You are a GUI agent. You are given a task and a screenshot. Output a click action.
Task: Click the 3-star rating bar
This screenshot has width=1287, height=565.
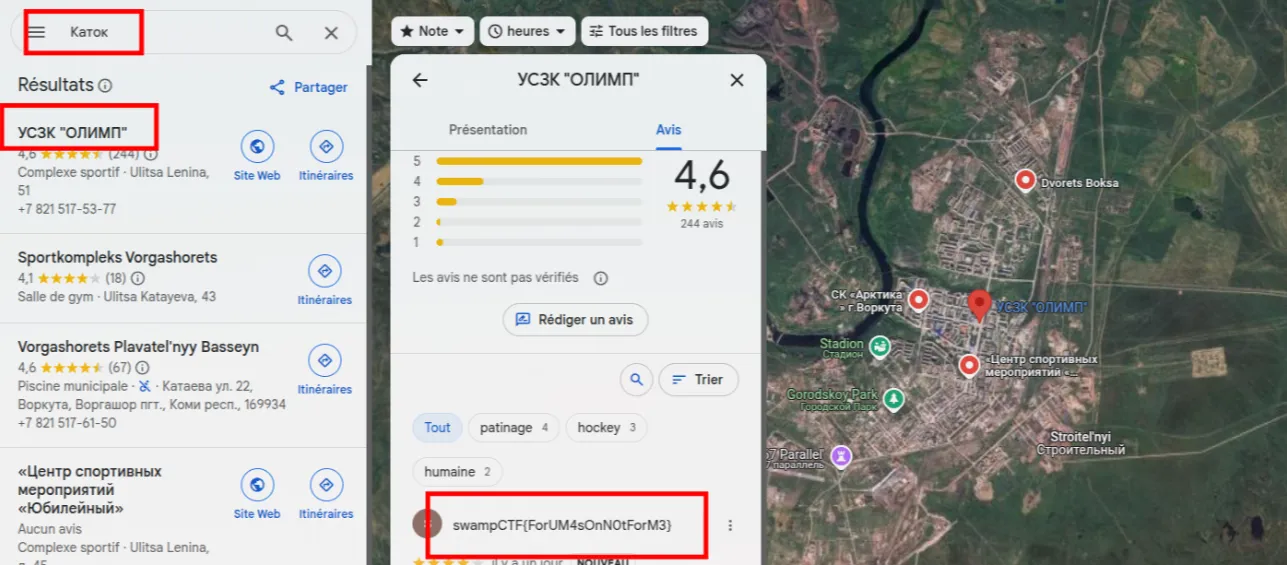pyautogui.click(x=539, y=202)
